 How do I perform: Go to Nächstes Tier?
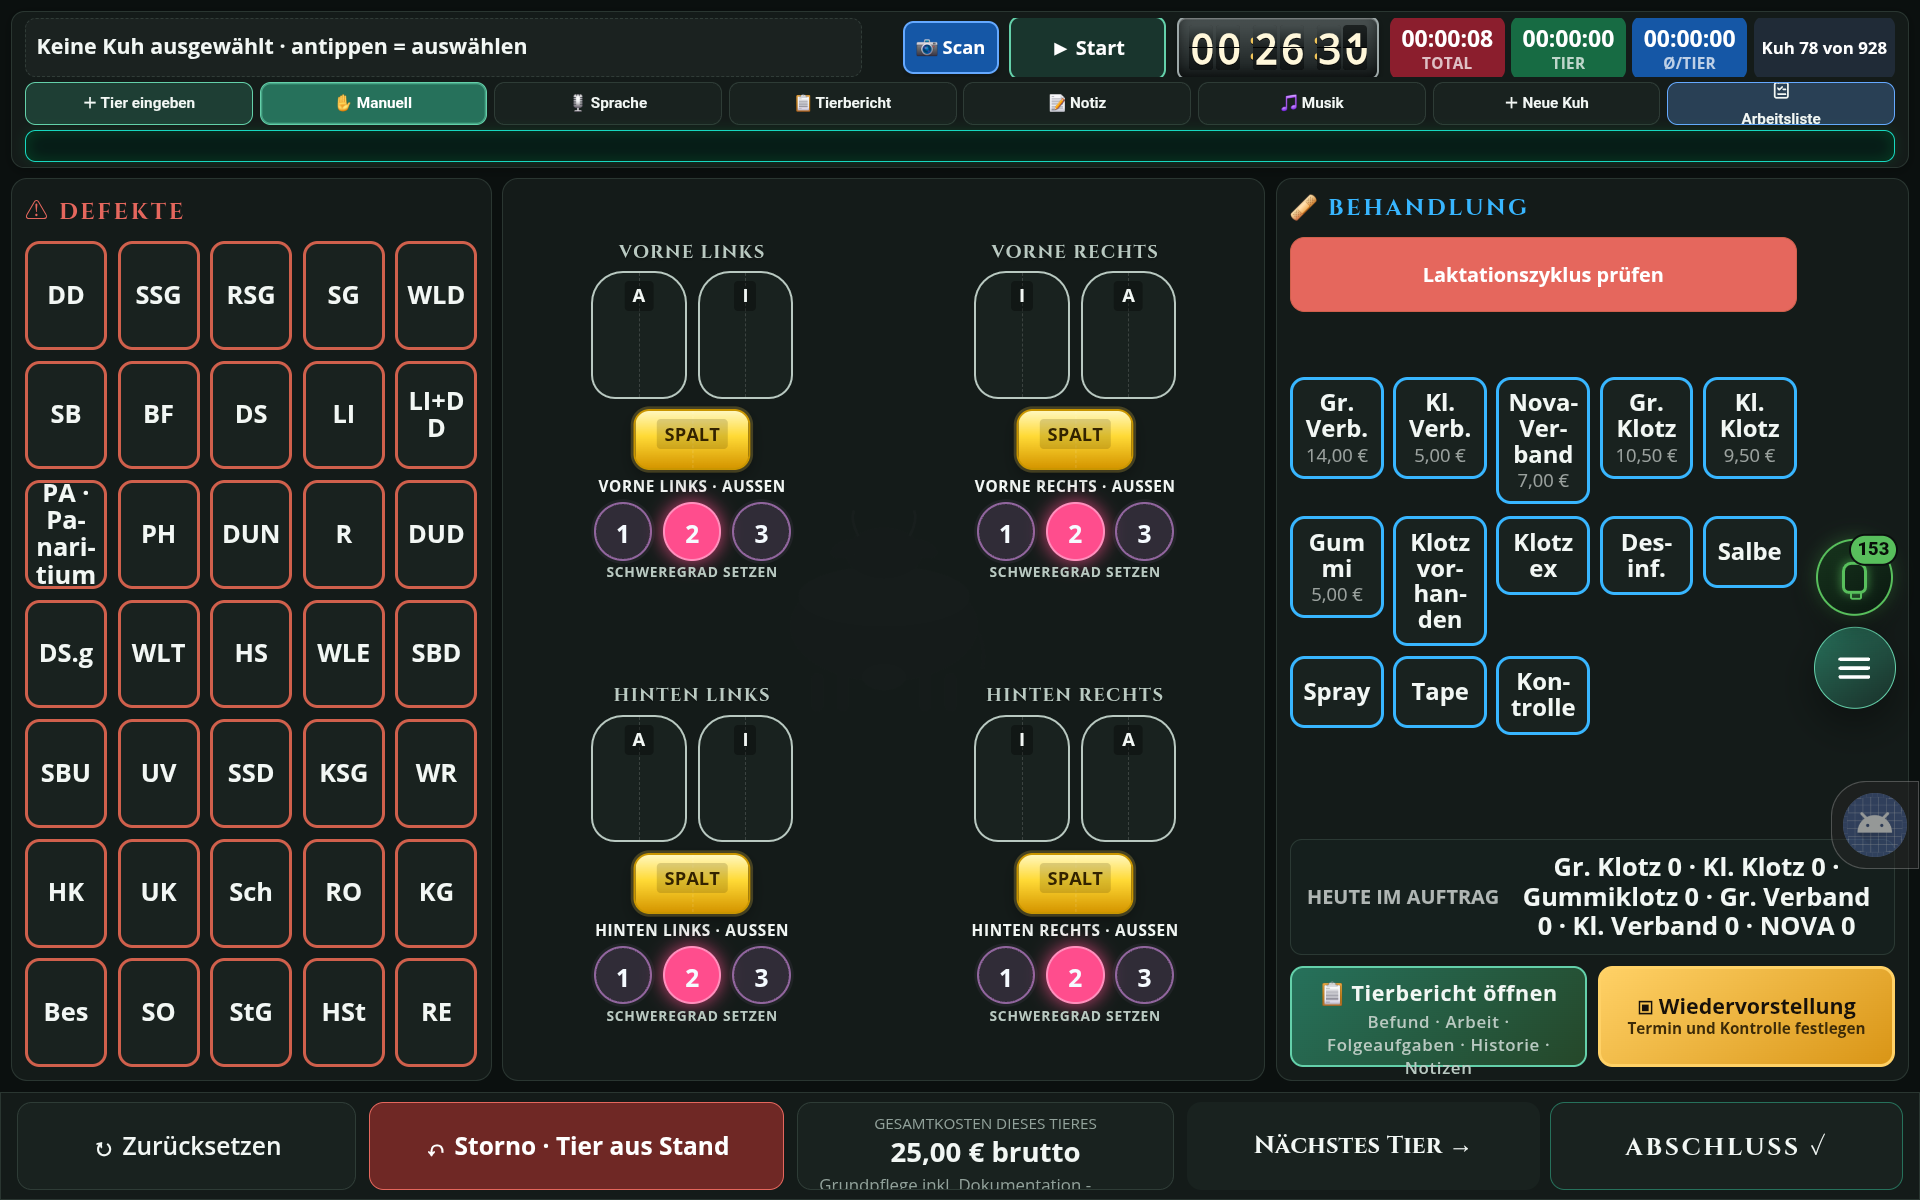coord(1362,1146)
